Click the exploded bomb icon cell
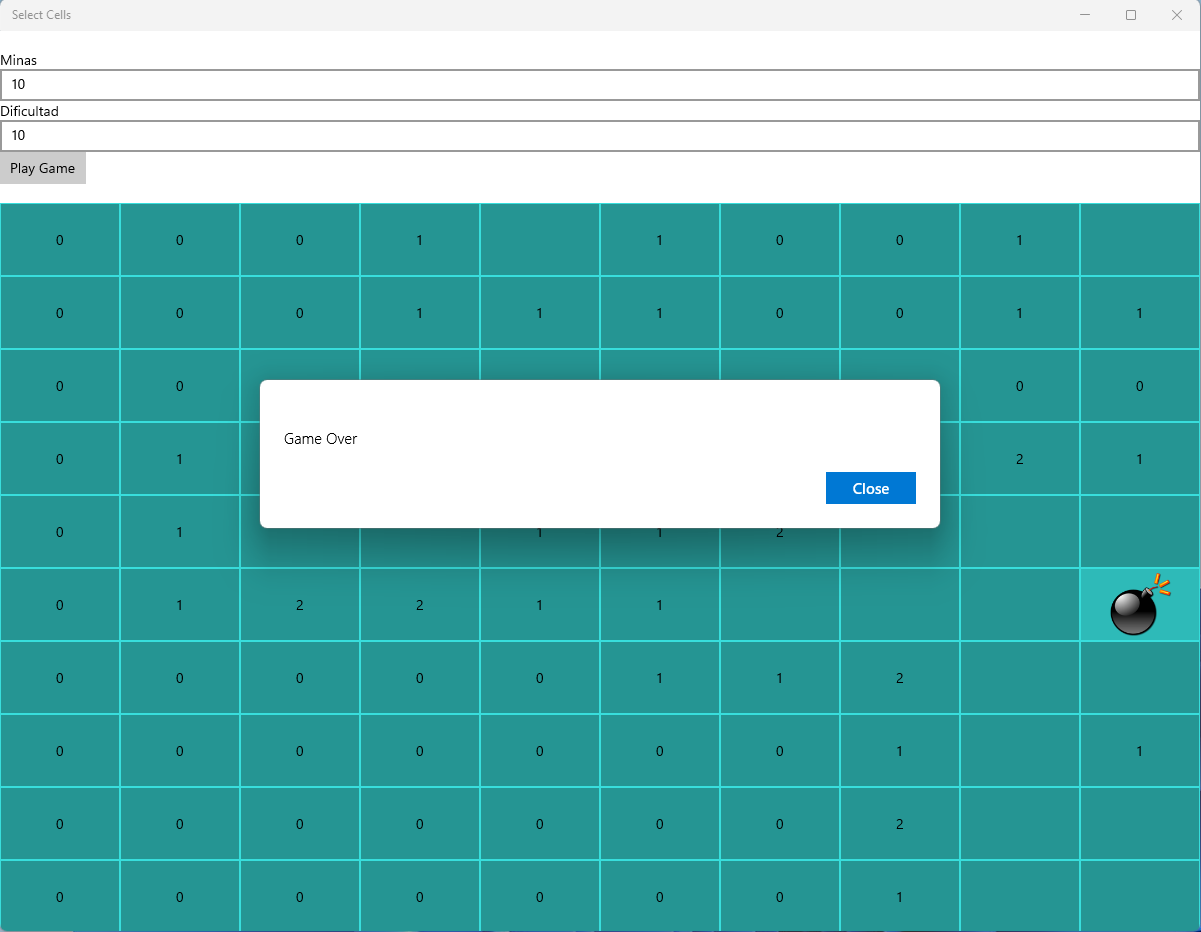1201x932 pixels. [1139, 605]
